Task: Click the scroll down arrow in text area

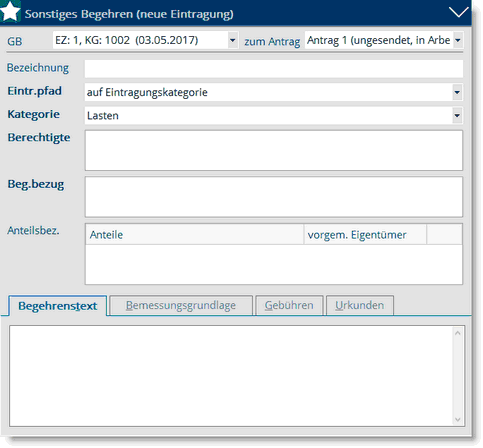Action: click(x=458, y=419)
